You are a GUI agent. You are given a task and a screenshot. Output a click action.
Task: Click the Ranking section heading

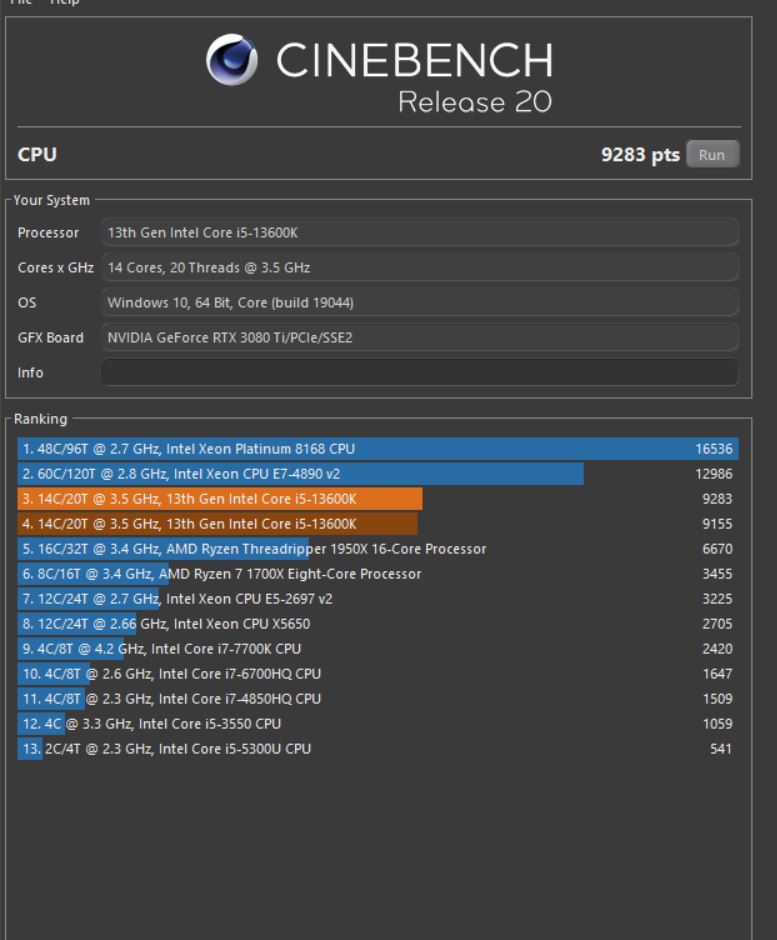click(x=41, y=418)
